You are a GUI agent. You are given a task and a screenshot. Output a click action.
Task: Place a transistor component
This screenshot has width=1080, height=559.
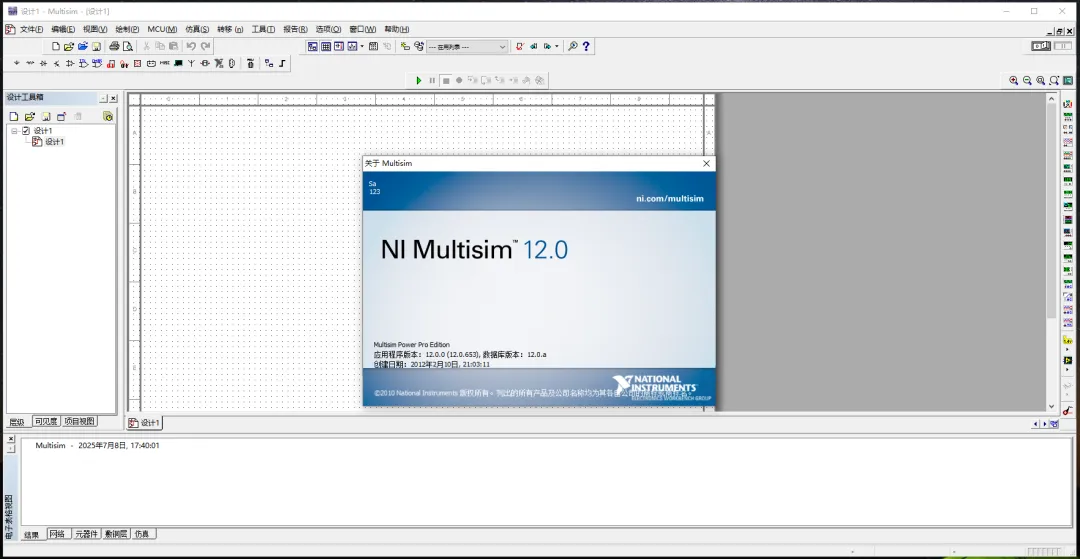(56, 63)
